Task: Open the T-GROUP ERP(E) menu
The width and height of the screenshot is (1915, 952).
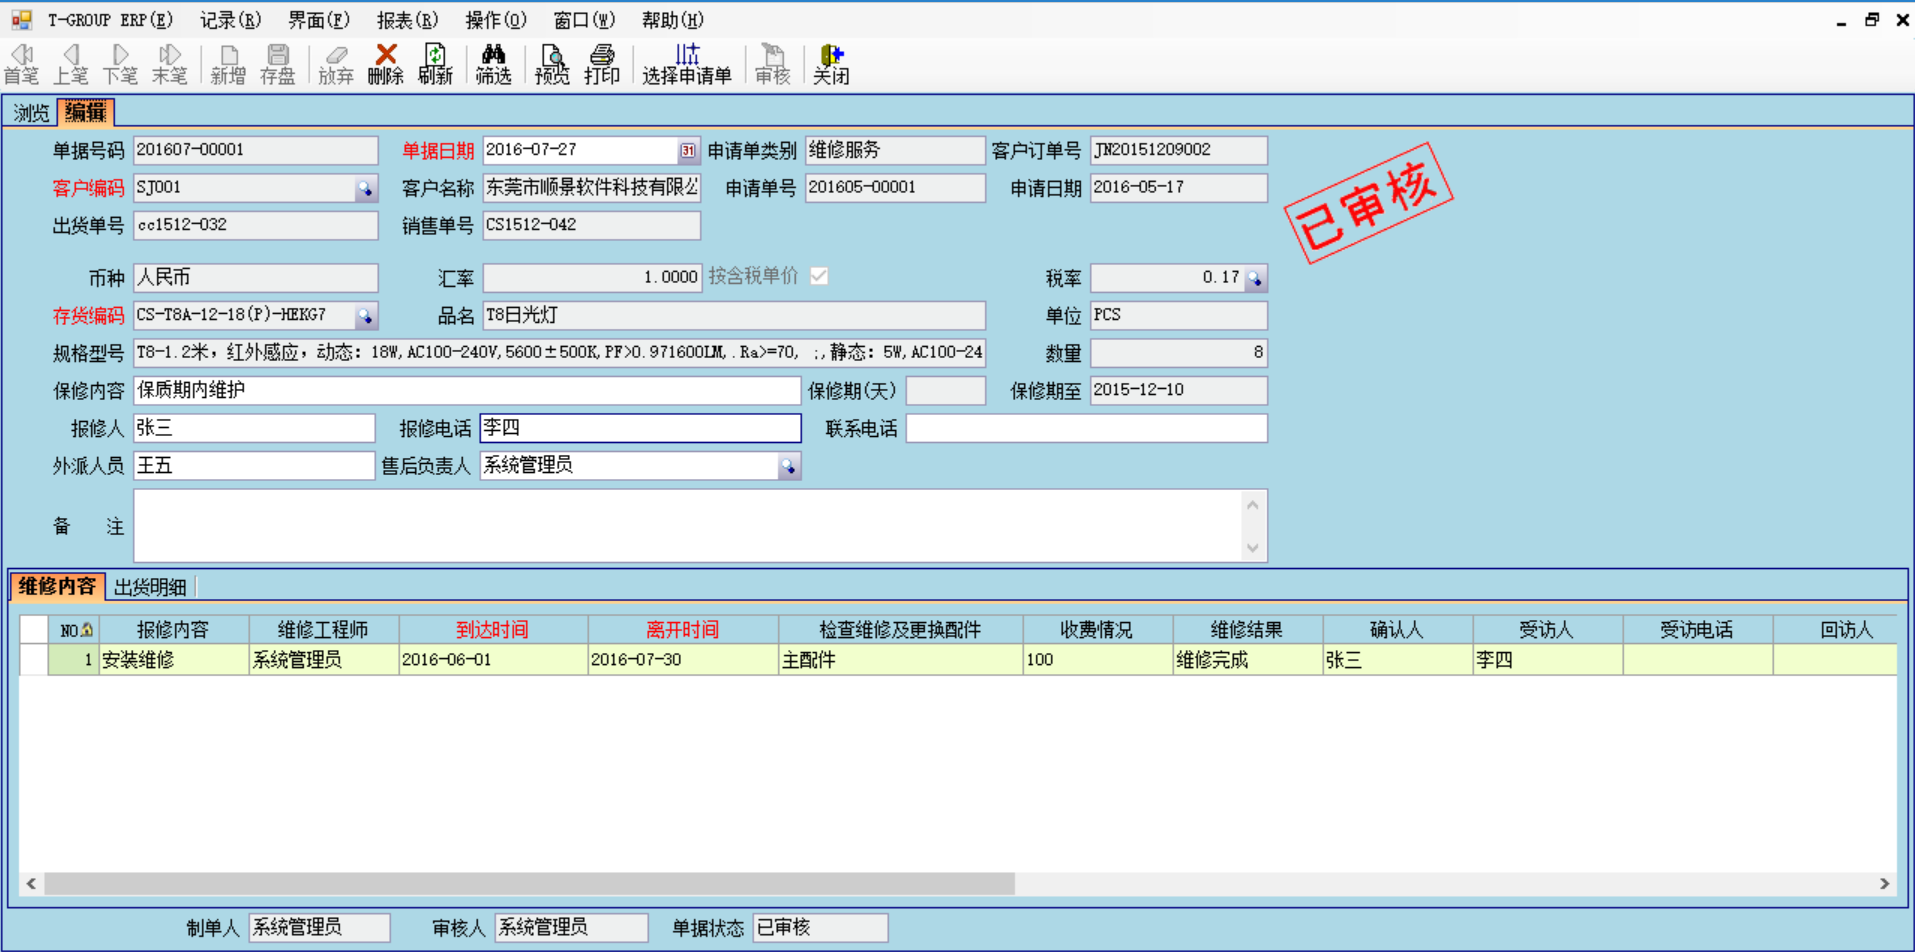Action: pyautogui.click(x=110, y=20)
